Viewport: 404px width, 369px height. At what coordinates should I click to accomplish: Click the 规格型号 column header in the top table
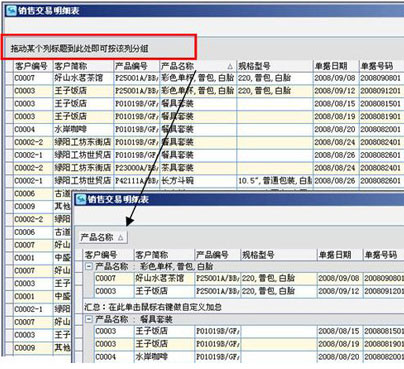pos(275,66)
